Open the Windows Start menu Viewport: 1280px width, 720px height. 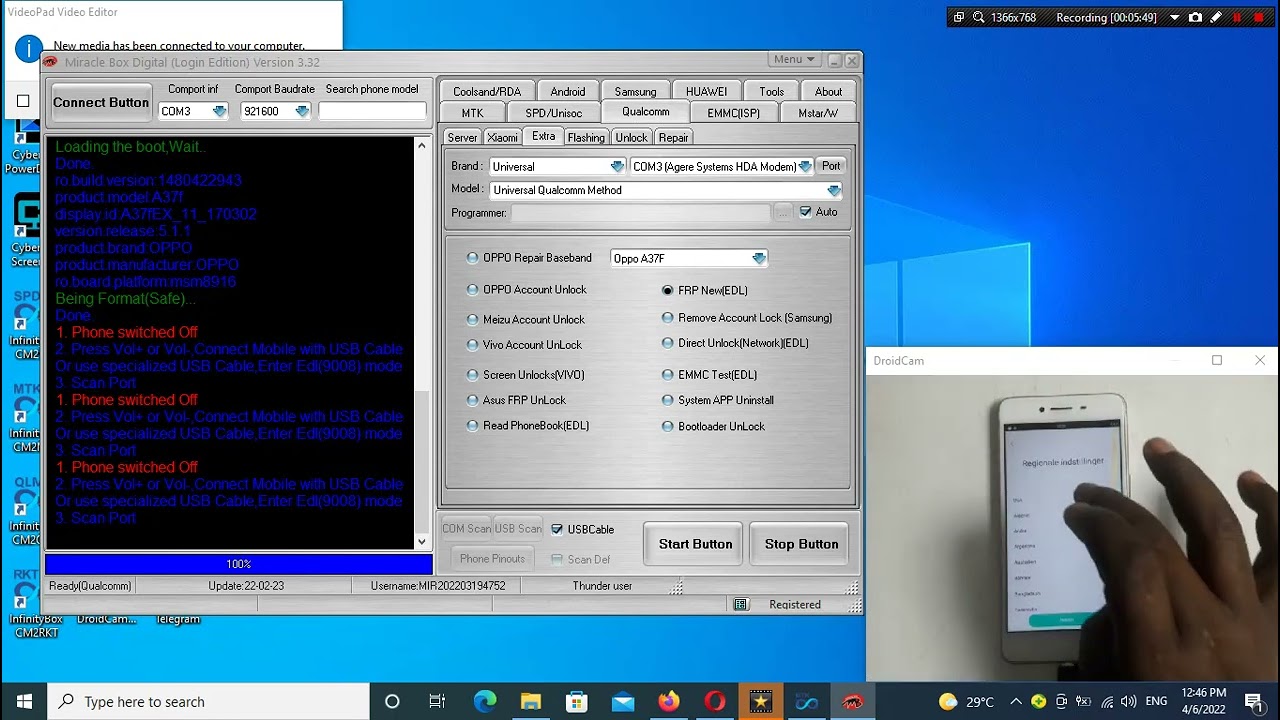click(24, 701)
